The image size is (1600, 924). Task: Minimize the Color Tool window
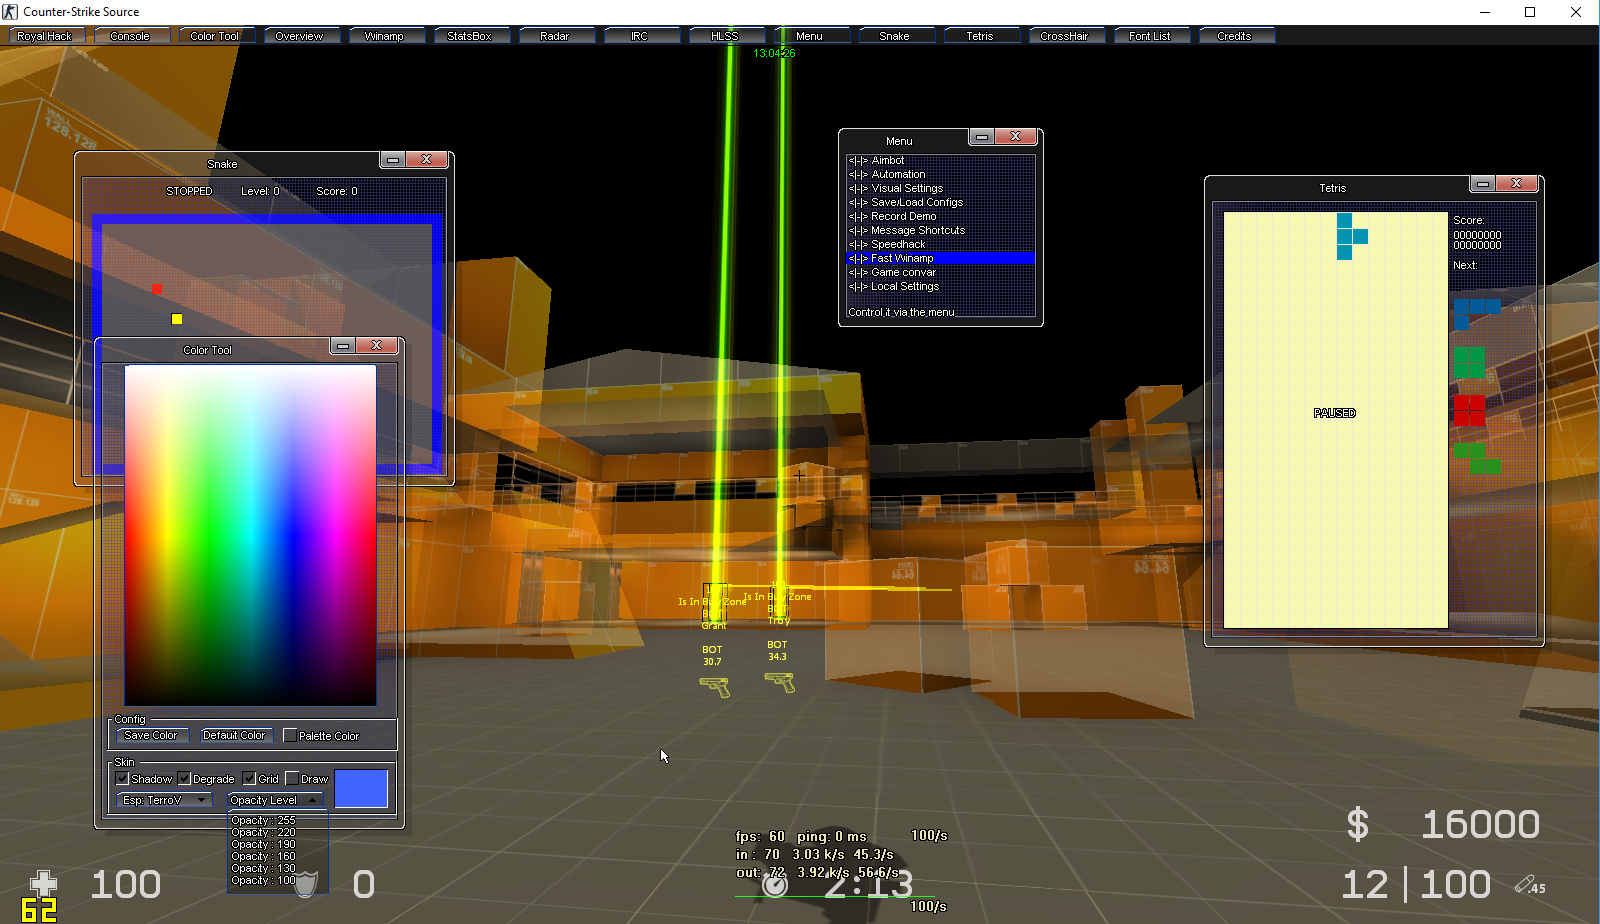point(343,345)
